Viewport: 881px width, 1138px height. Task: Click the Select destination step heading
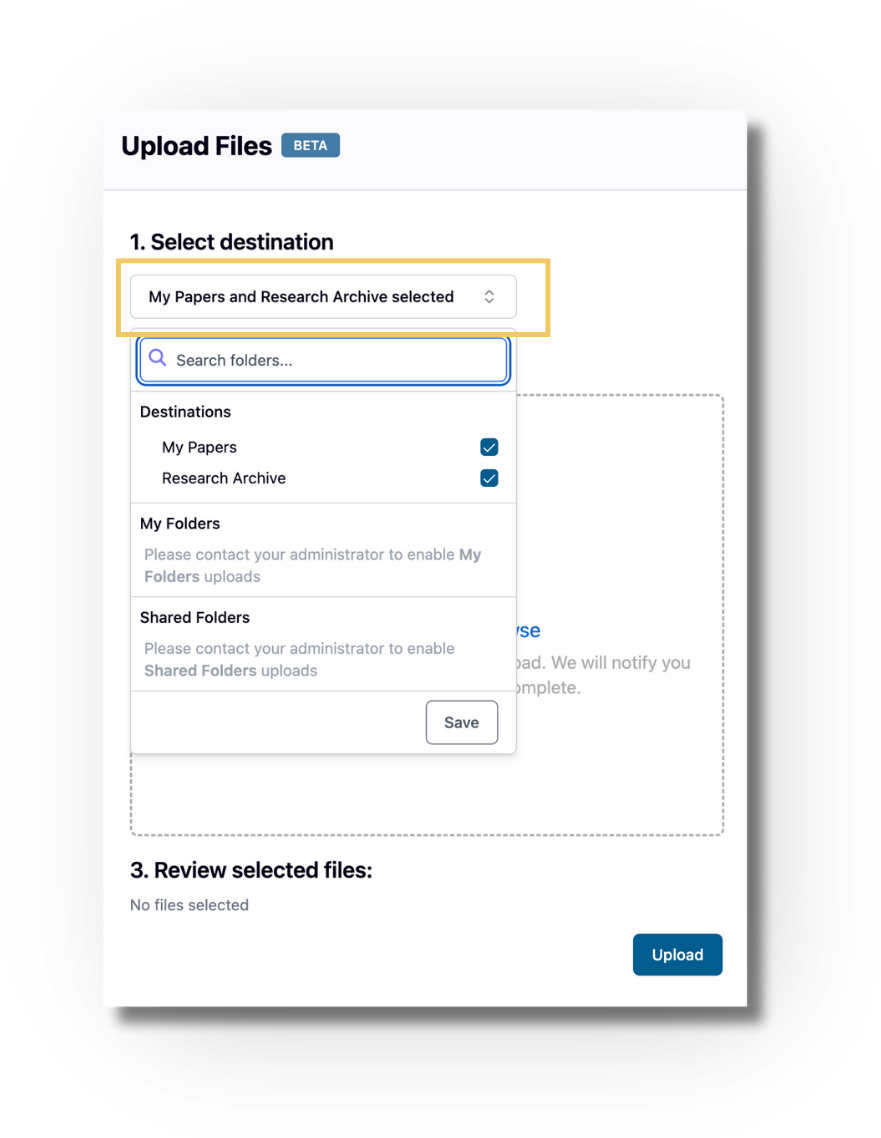coord(231,242)
